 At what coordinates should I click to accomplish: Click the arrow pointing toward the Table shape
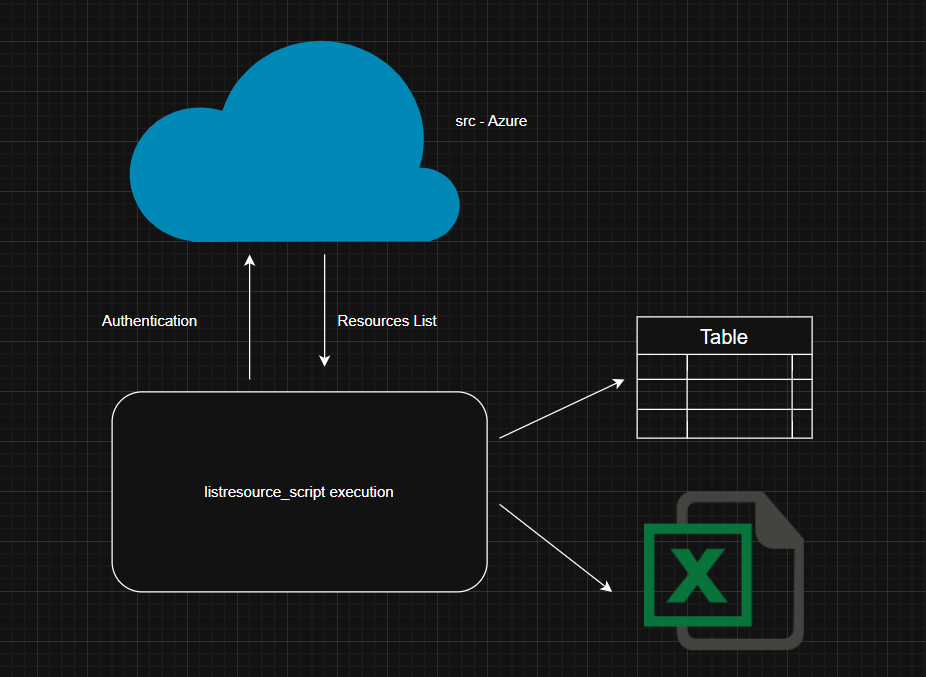560,410
